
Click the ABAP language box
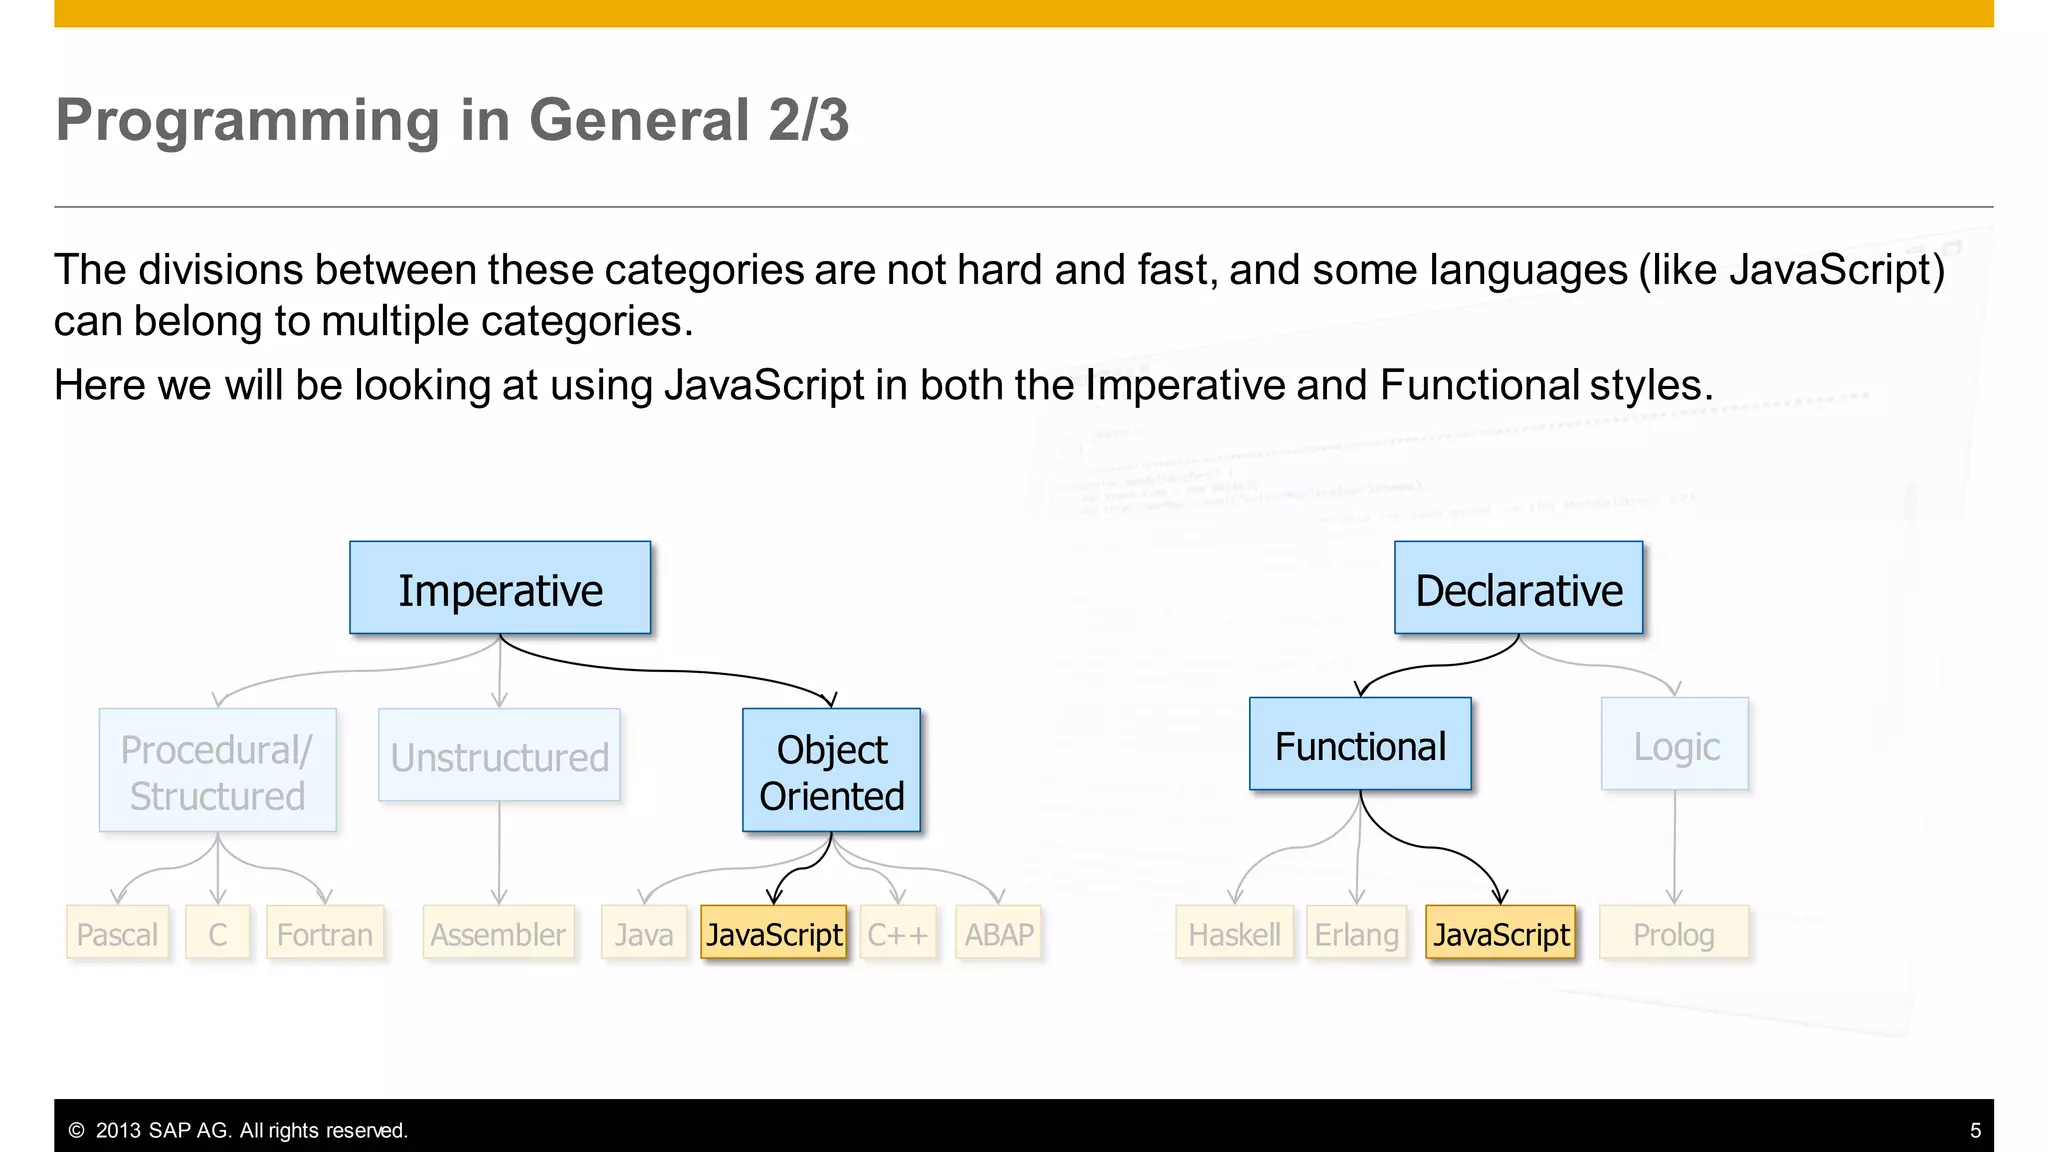[x=998, y=933]
